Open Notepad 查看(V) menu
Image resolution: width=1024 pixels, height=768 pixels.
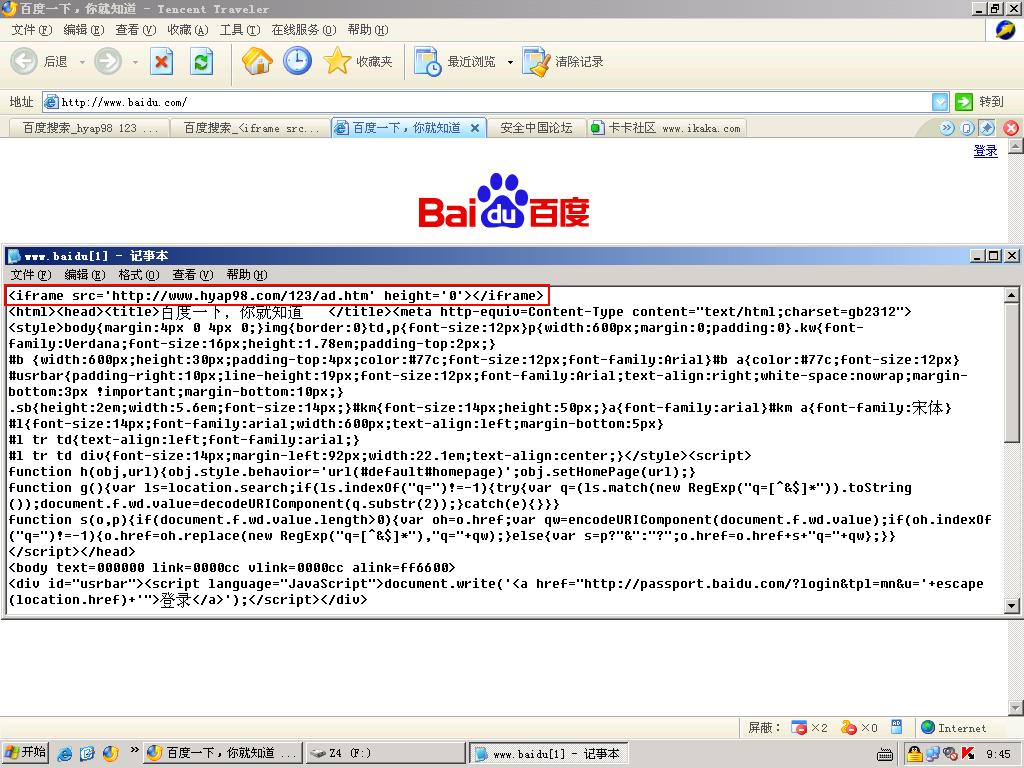tap(193, 275)
